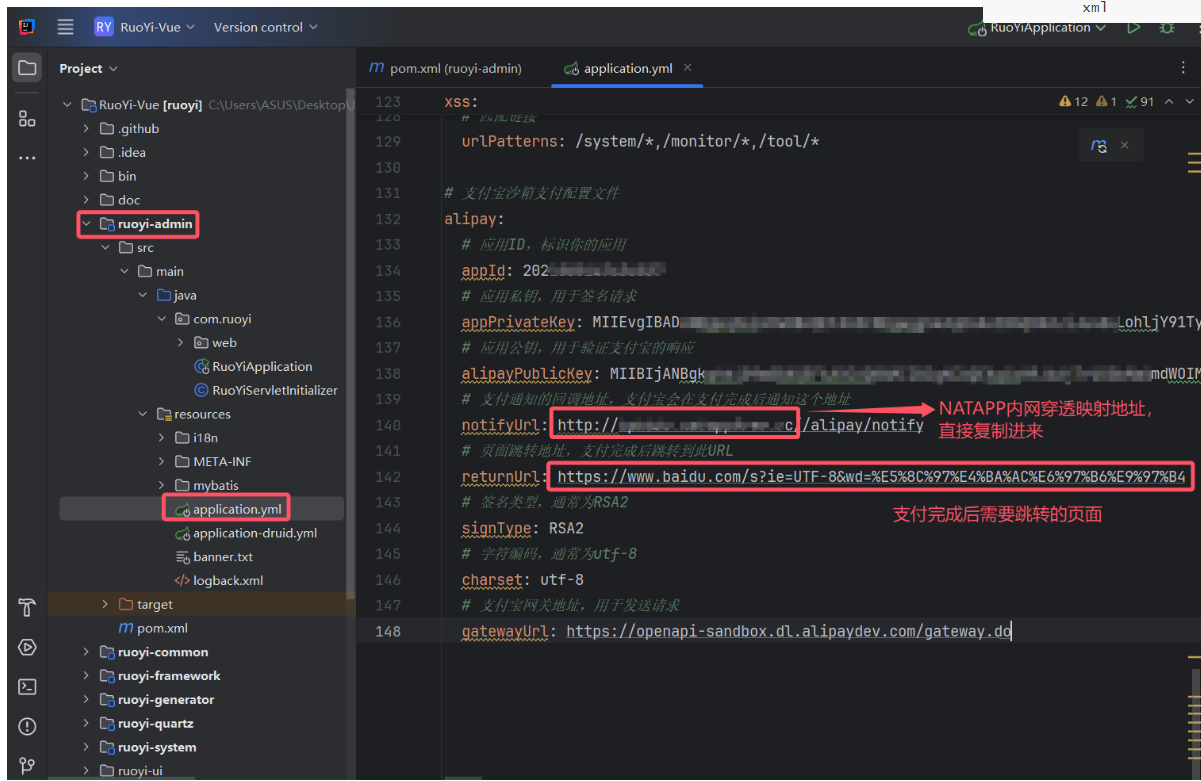This screenshot has height=781, width=1201.
Task: Click the IntelliJ IDEA logo icon
Action: click(x=27, y=27)
